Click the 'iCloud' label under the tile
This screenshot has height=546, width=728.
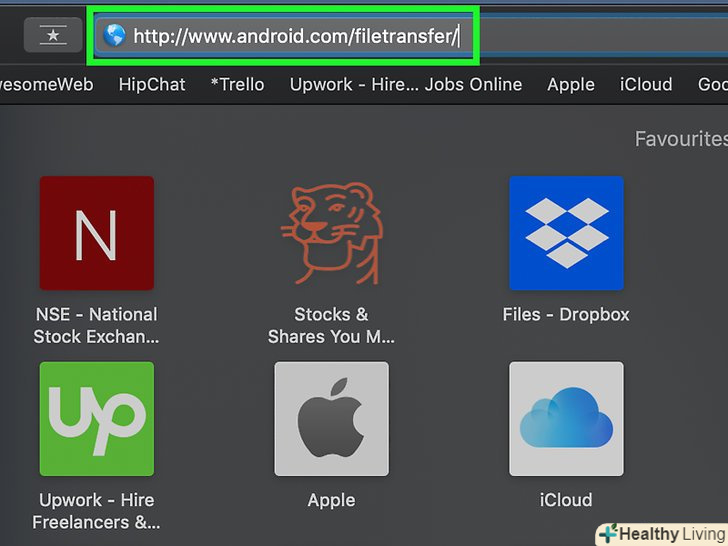tap(566, 500)
